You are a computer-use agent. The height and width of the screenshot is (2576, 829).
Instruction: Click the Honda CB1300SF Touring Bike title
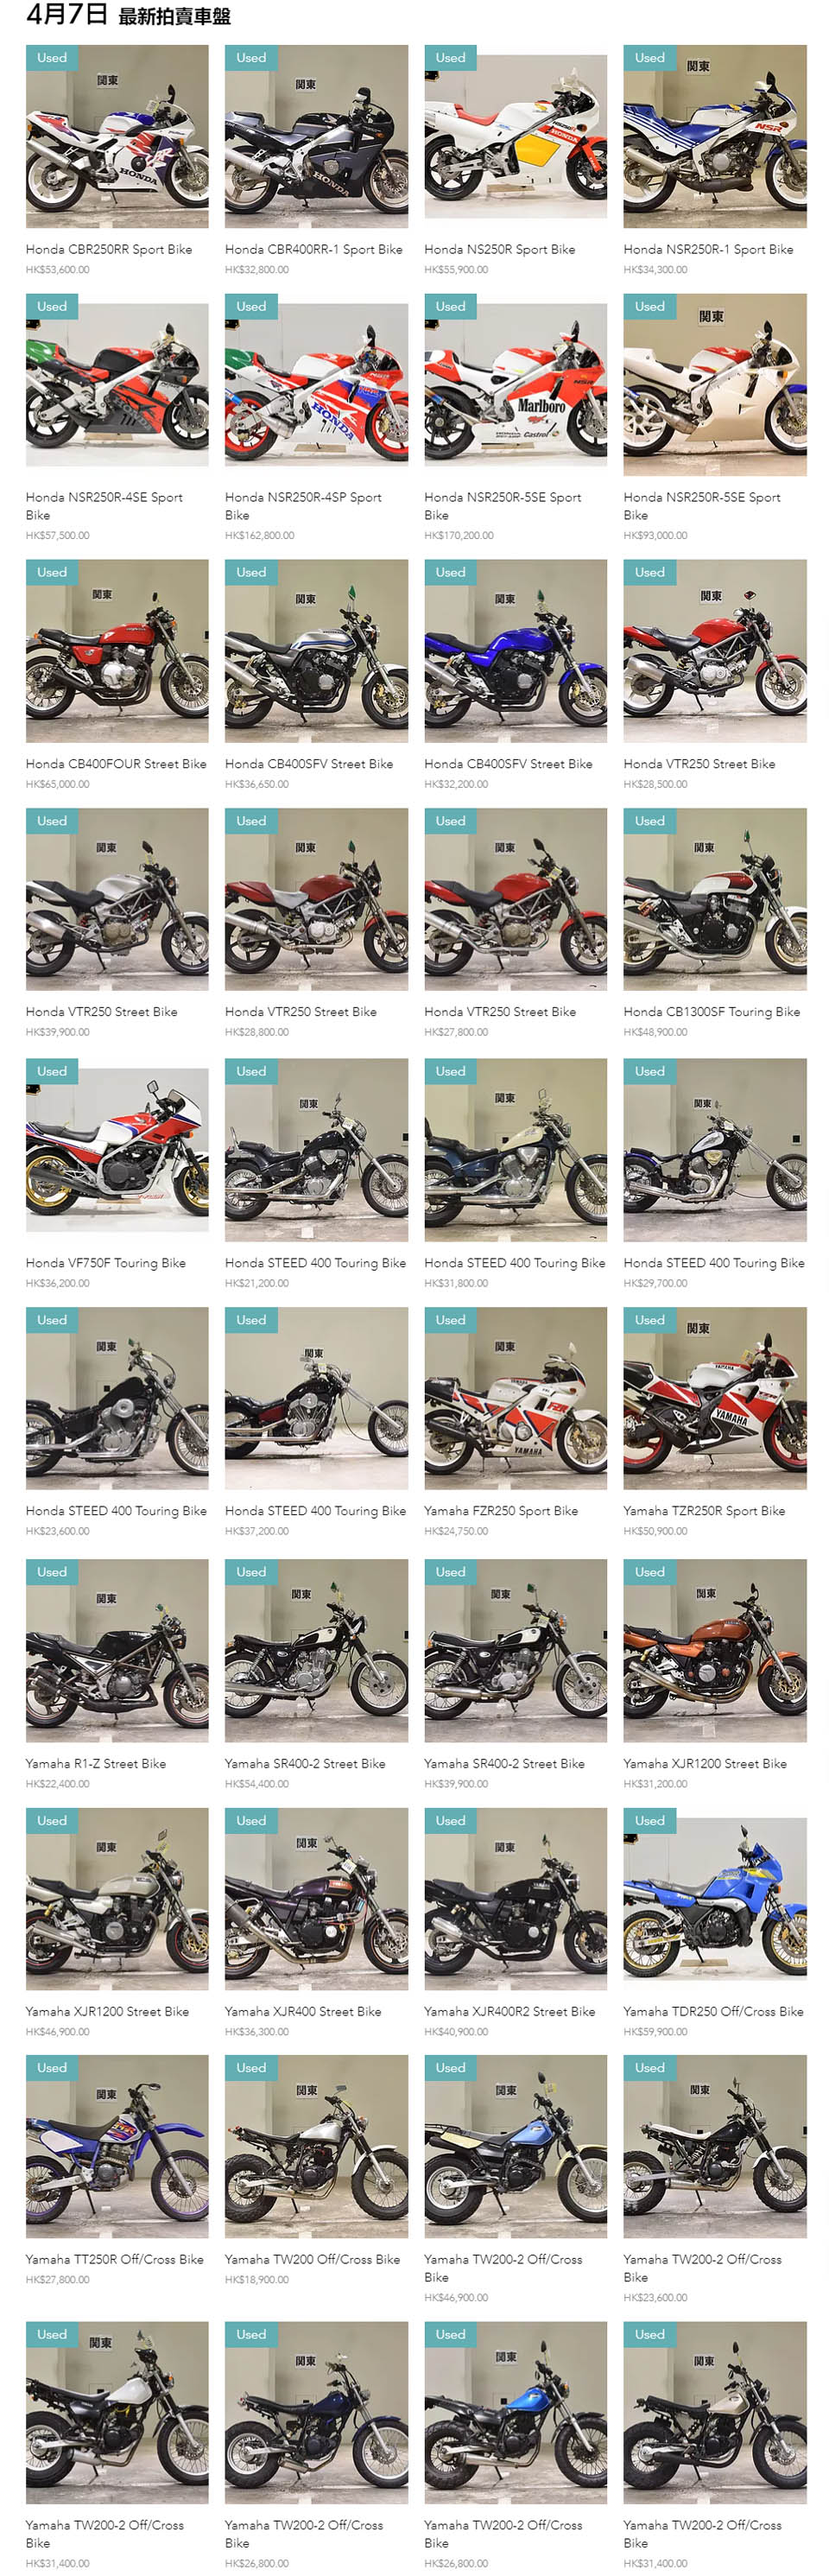click(711, 1011)
